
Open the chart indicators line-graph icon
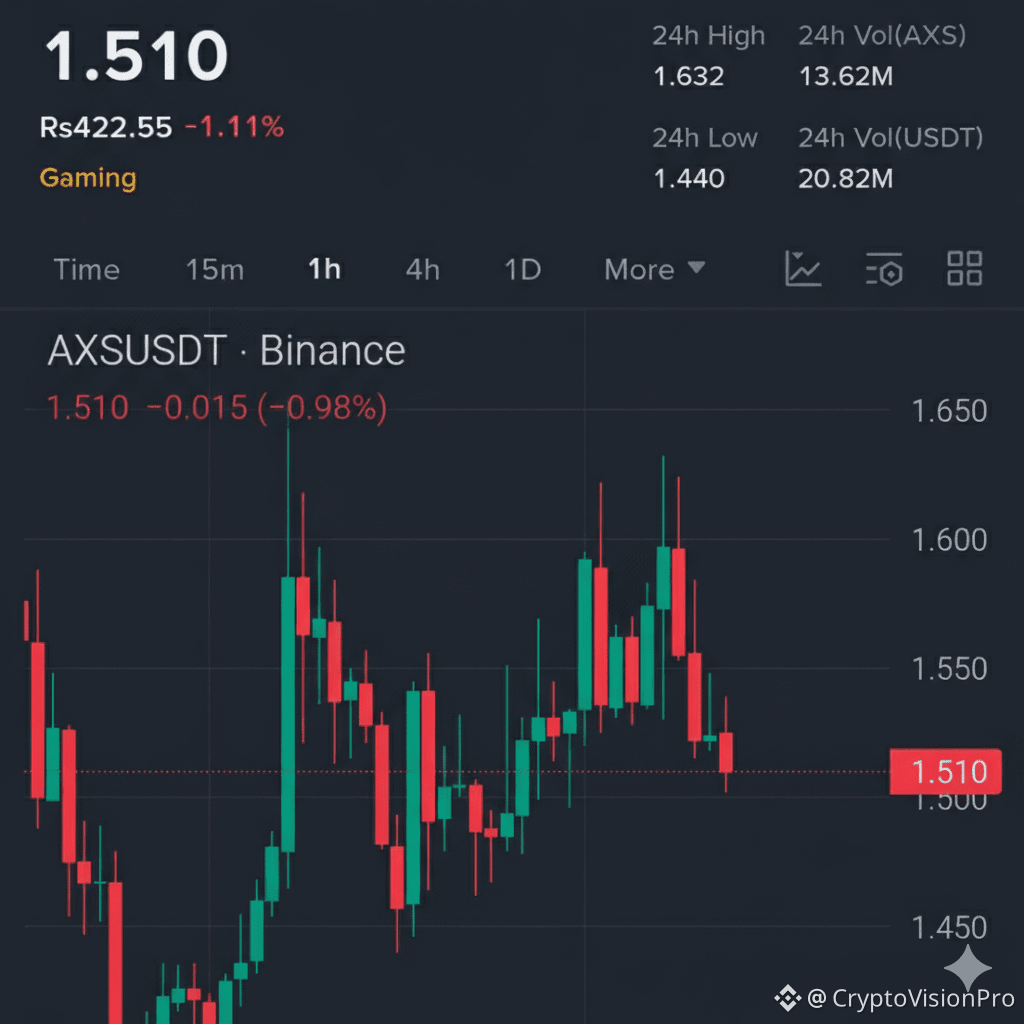pos(803,268)
